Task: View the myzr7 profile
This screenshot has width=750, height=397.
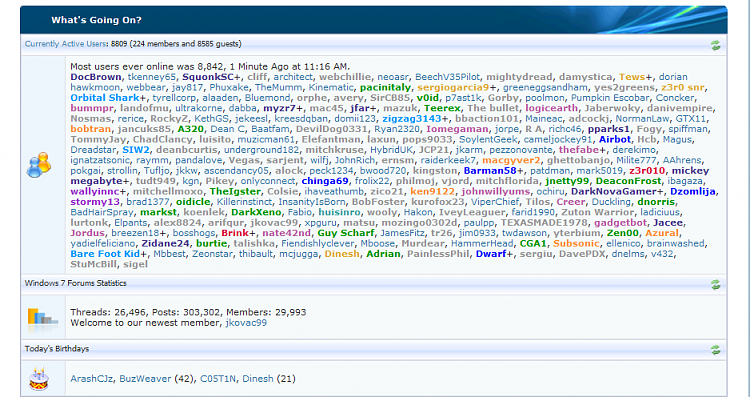Action: 280,108
